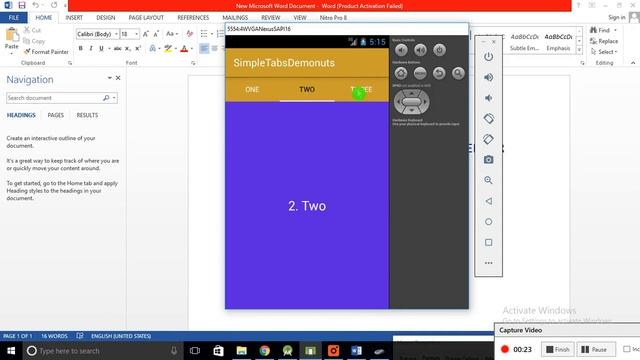640x360 pixels.
Task: Switch to the INSERT ribbon tab
Action: click(74, 18)
